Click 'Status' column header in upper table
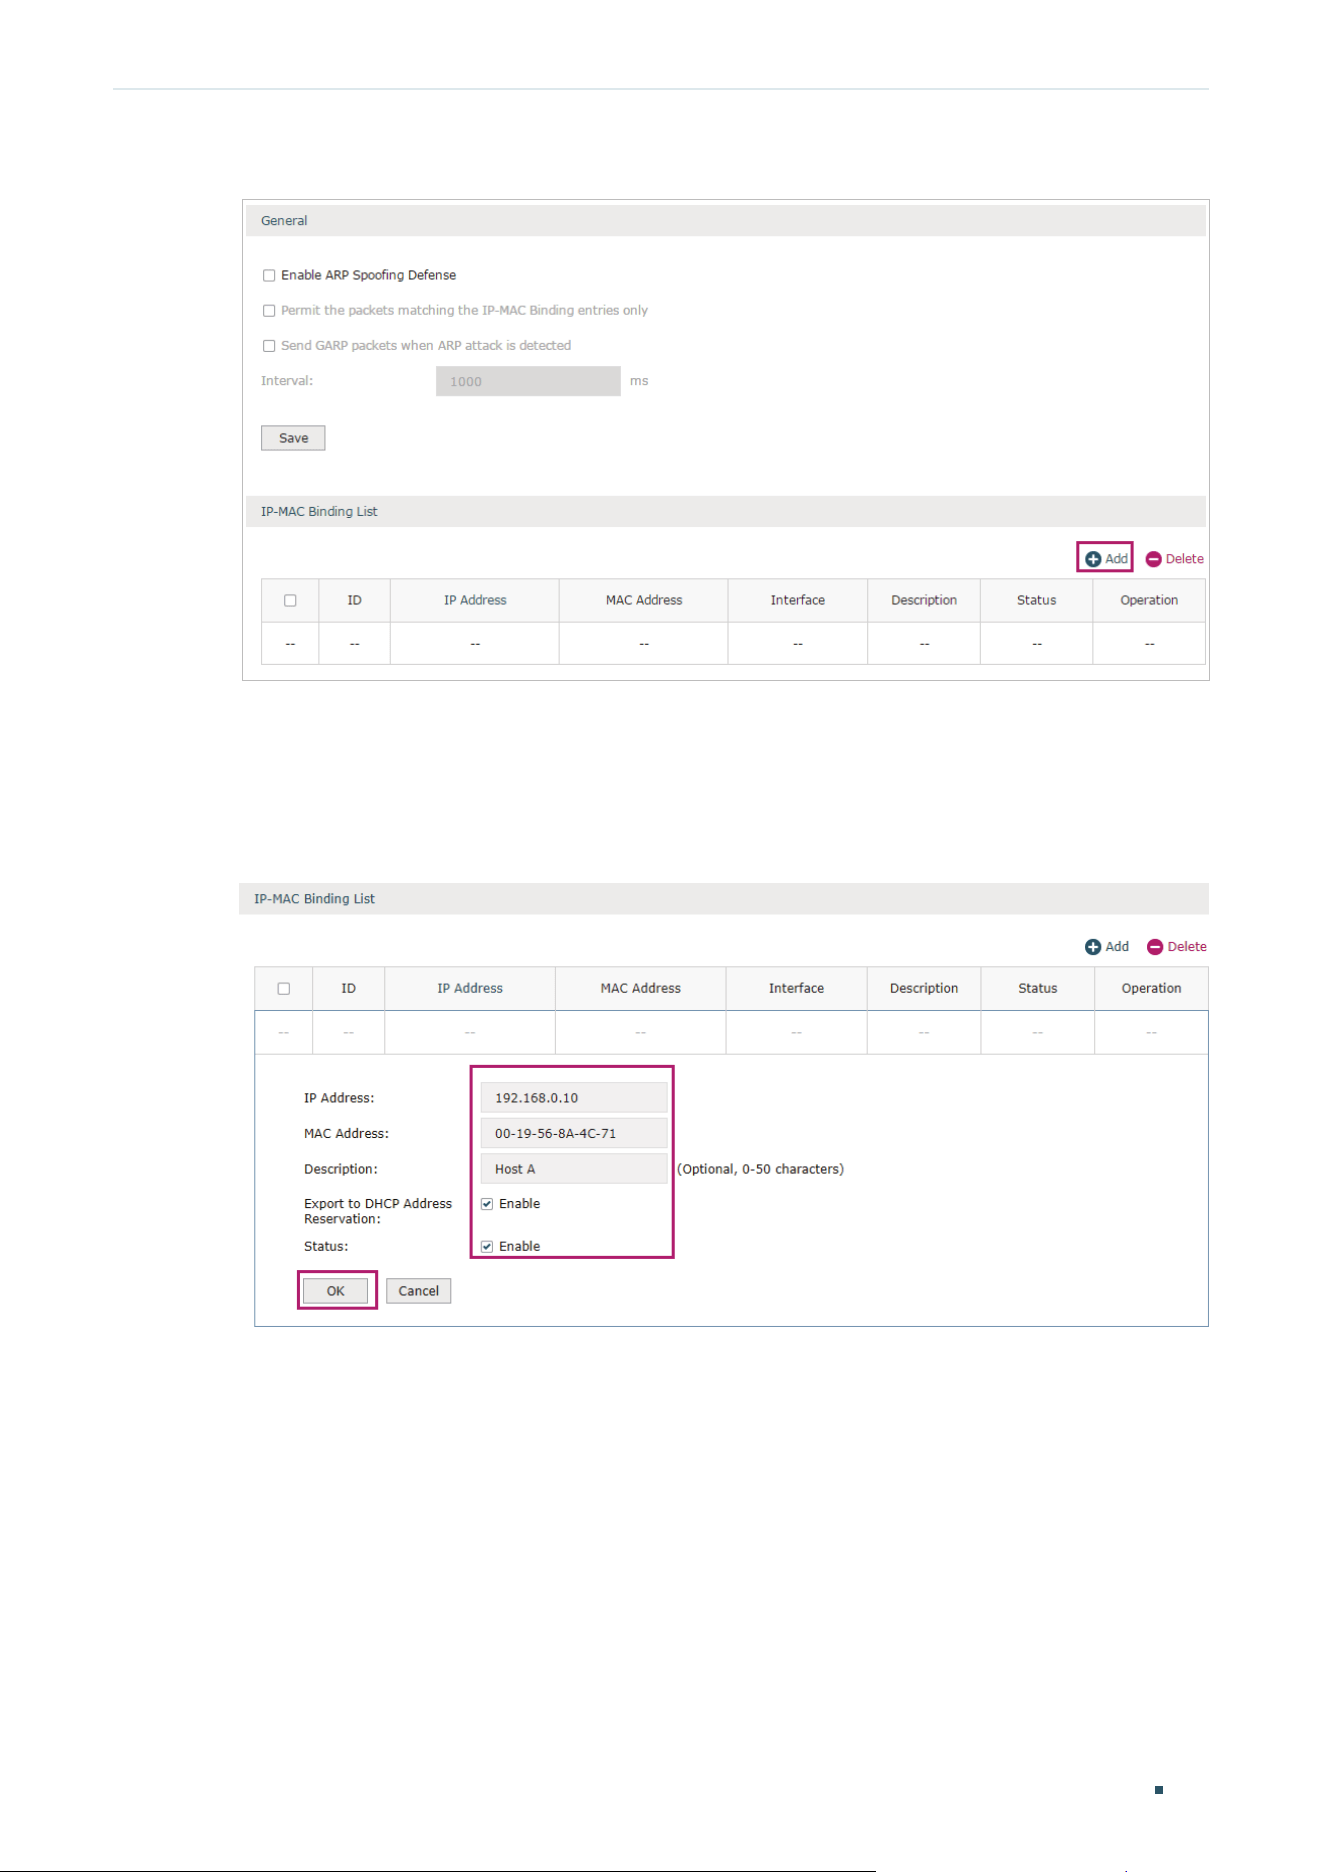This screenshot has height=1872, width=1324. point(1037,601)
